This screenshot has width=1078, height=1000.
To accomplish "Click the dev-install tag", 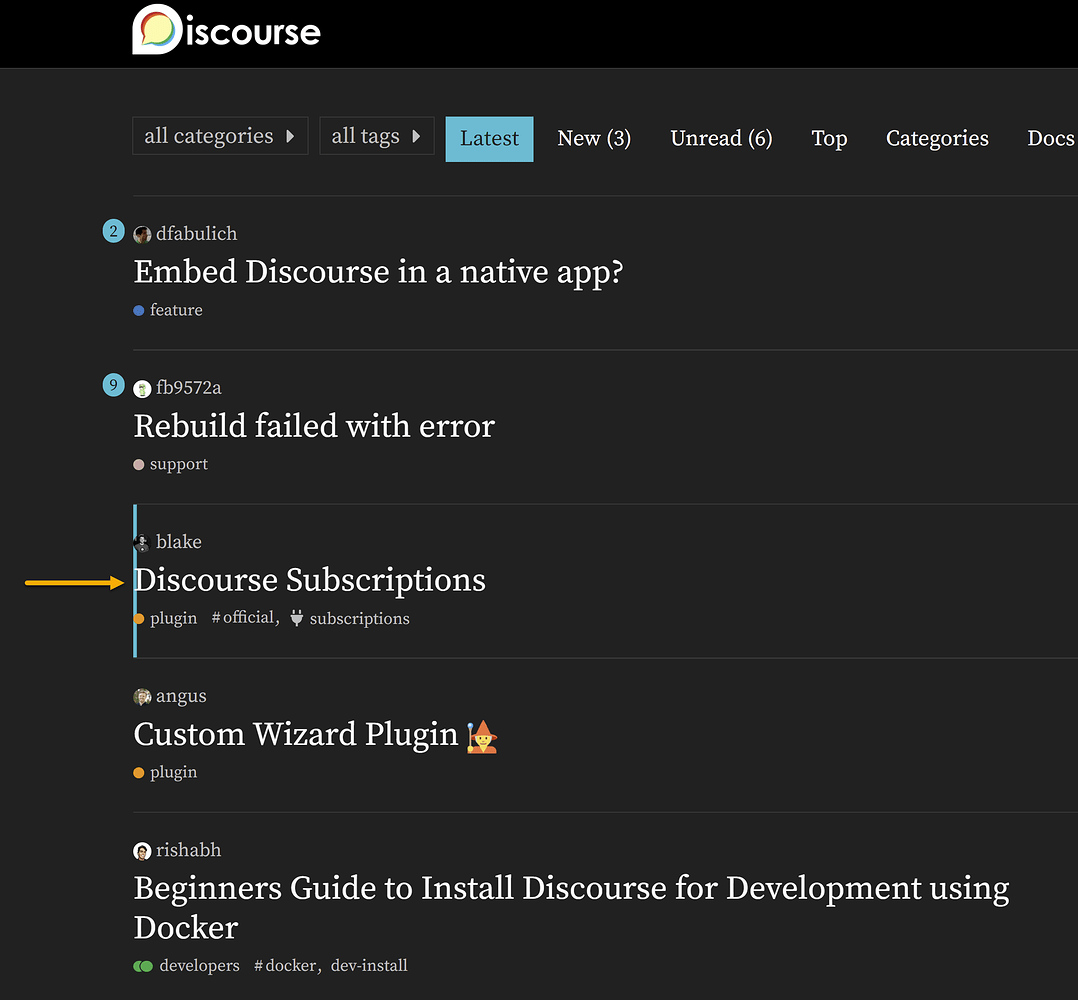I will [x=369, y=965].
